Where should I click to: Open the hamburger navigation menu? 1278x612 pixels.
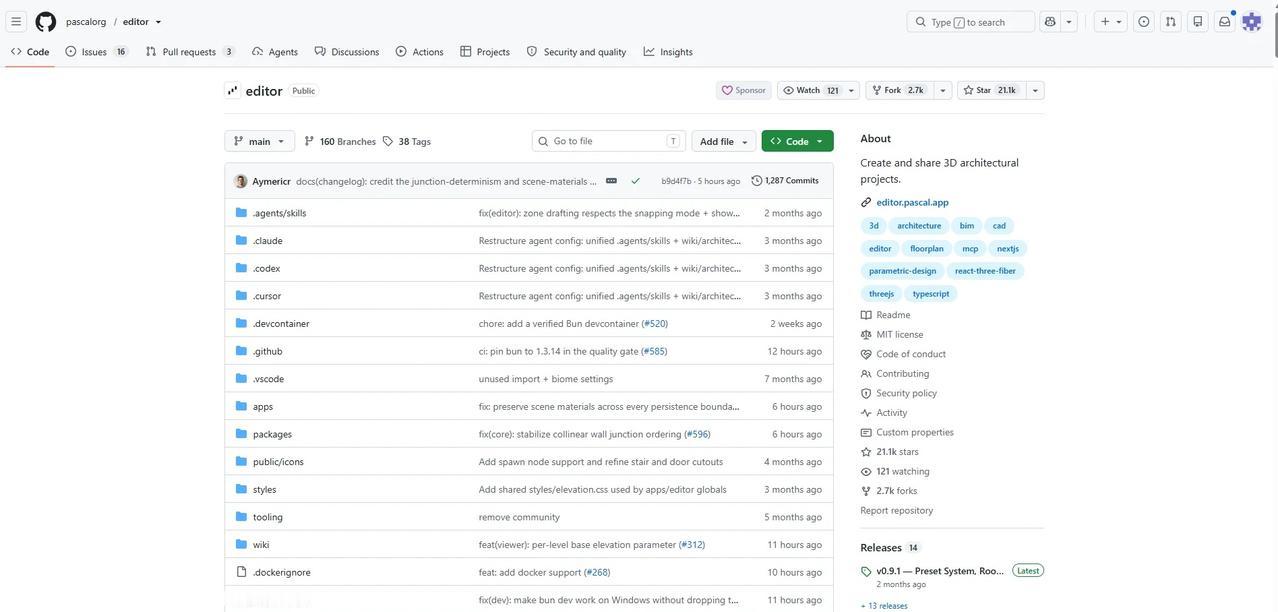pos(16,22)
